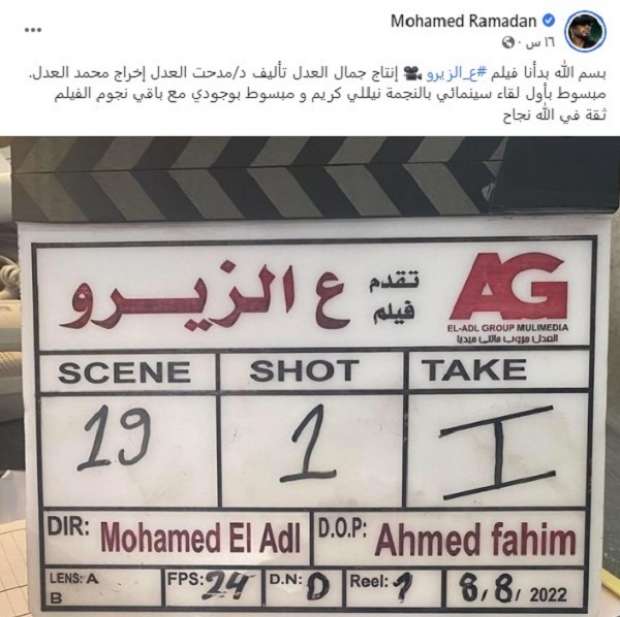Image resolution: width=620 pixels, height=617 pixels.
Task: Open the Mohamed Ramadan profile name link
Action: (x=463, y=21)
